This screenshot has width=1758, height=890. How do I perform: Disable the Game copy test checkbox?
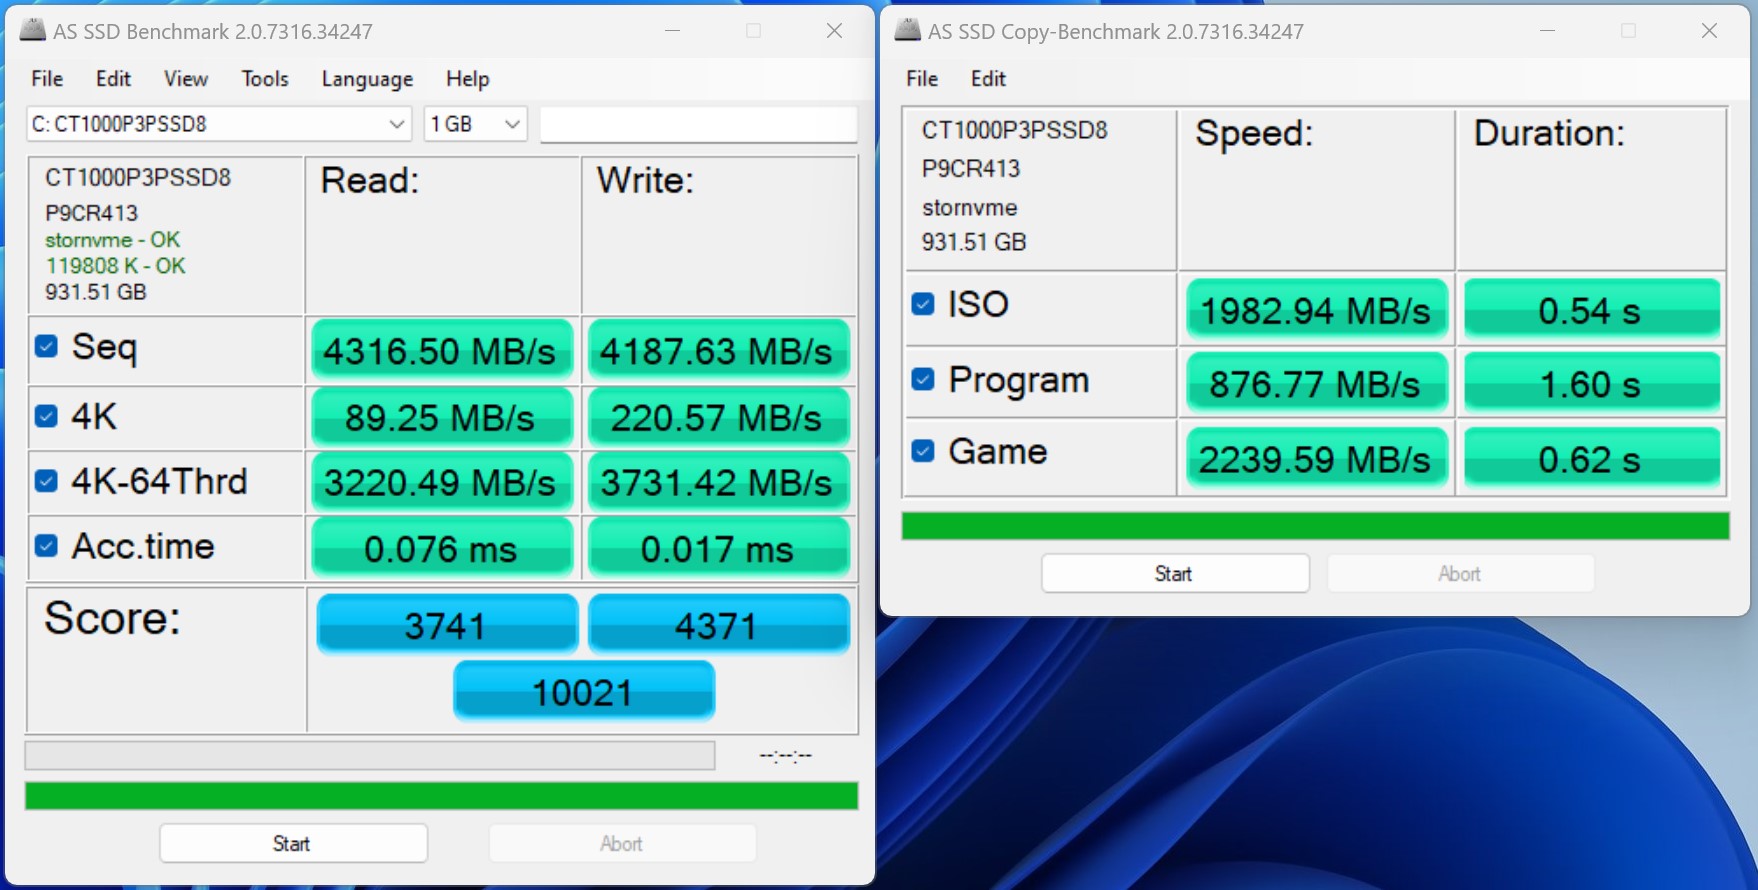923,452
